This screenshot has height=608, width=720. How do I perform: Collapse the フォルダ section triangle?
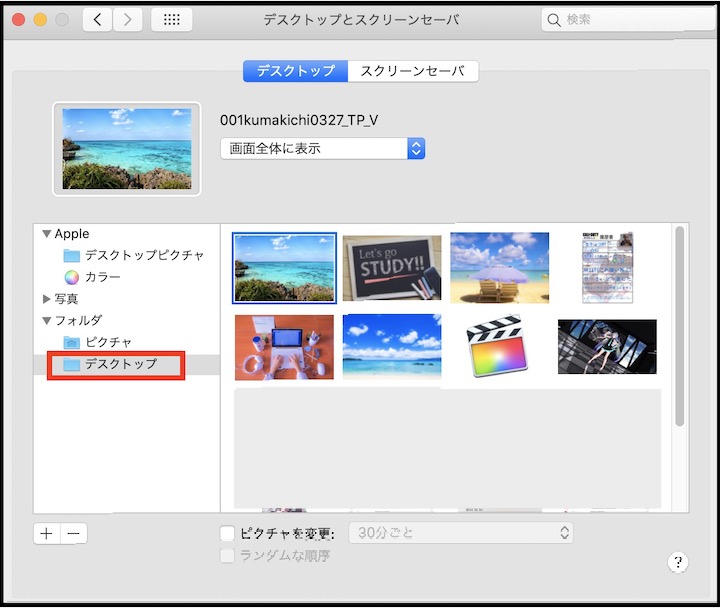(x=46, y=321)
